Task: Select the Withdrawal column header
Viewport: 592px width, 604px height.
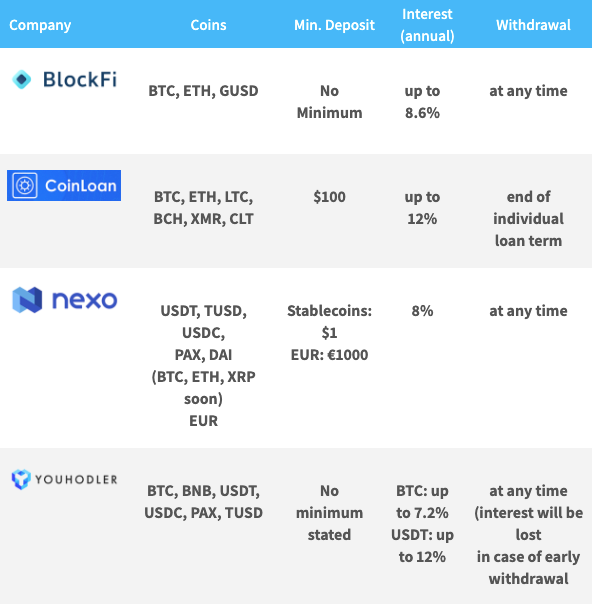Action: (x=533, y=25)
